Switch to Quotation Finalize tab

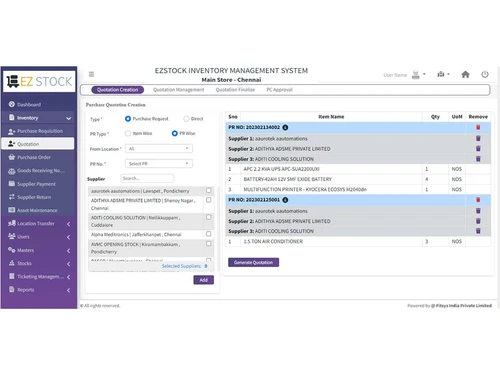[x=235, y=90]
